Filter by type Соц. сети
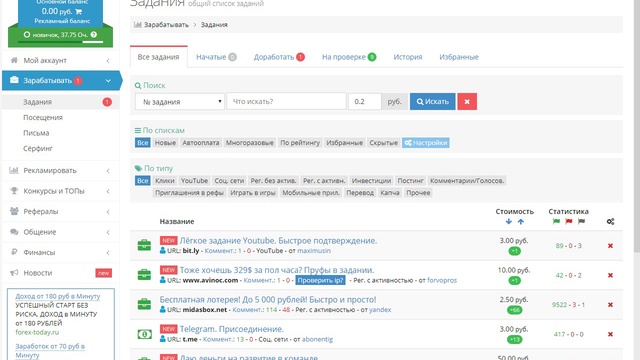The width and height of the screenshot is (640, 360). click(229, 181)
